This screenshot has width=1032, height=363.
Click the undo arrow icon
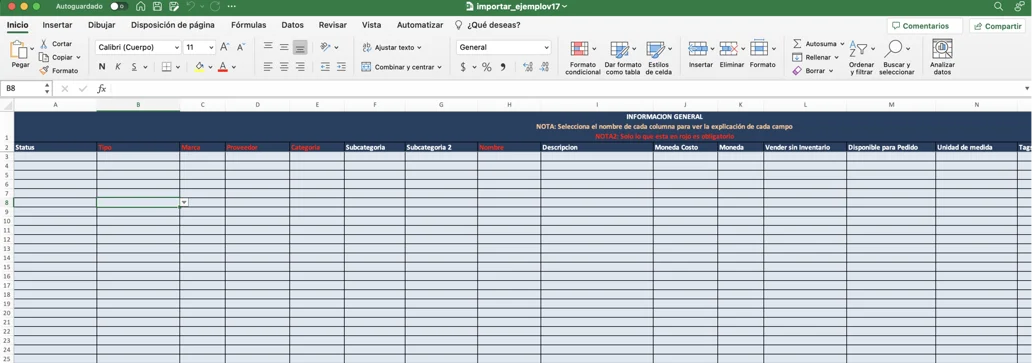coord(191,6)
